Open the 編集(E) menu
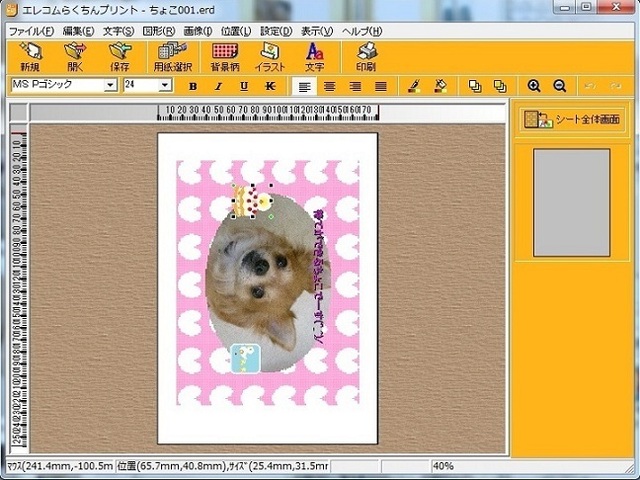The width and height of the screenshot is (640, 480). click(78, 31)
